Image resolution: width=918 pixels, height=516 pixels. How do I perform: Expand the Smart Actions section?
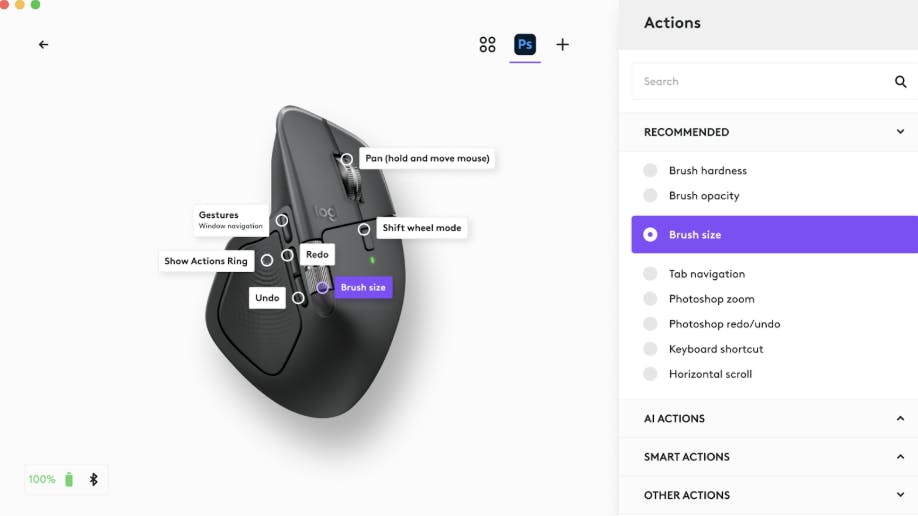tap(900, 457)
